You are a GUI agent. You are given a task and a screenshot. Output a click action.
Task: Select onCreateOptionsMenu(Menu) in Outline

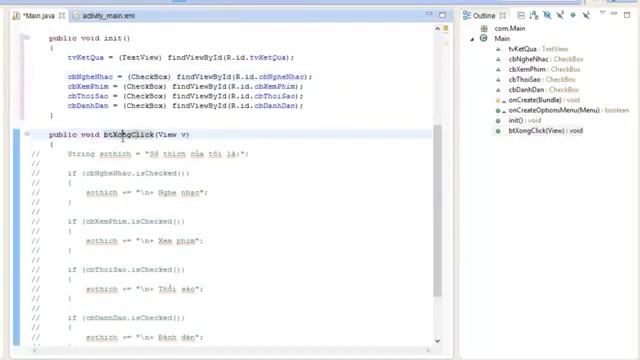point(569,110)
